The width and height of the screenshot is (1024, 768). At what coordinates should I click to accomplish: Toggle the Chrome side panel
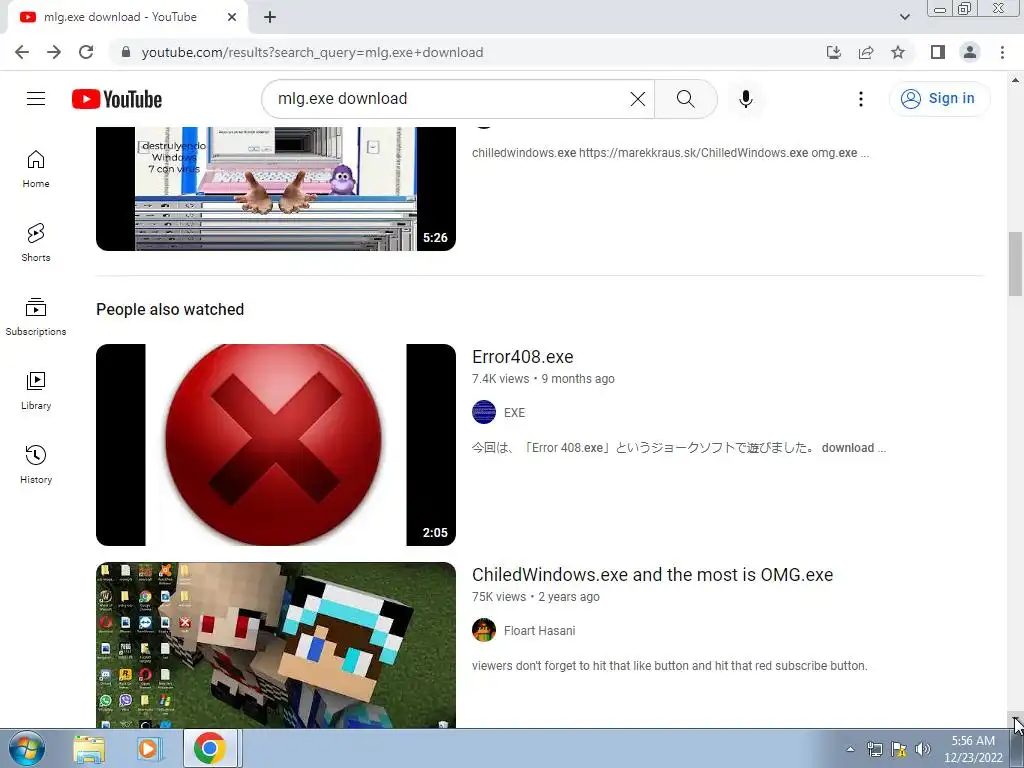(x=938, y=52)
